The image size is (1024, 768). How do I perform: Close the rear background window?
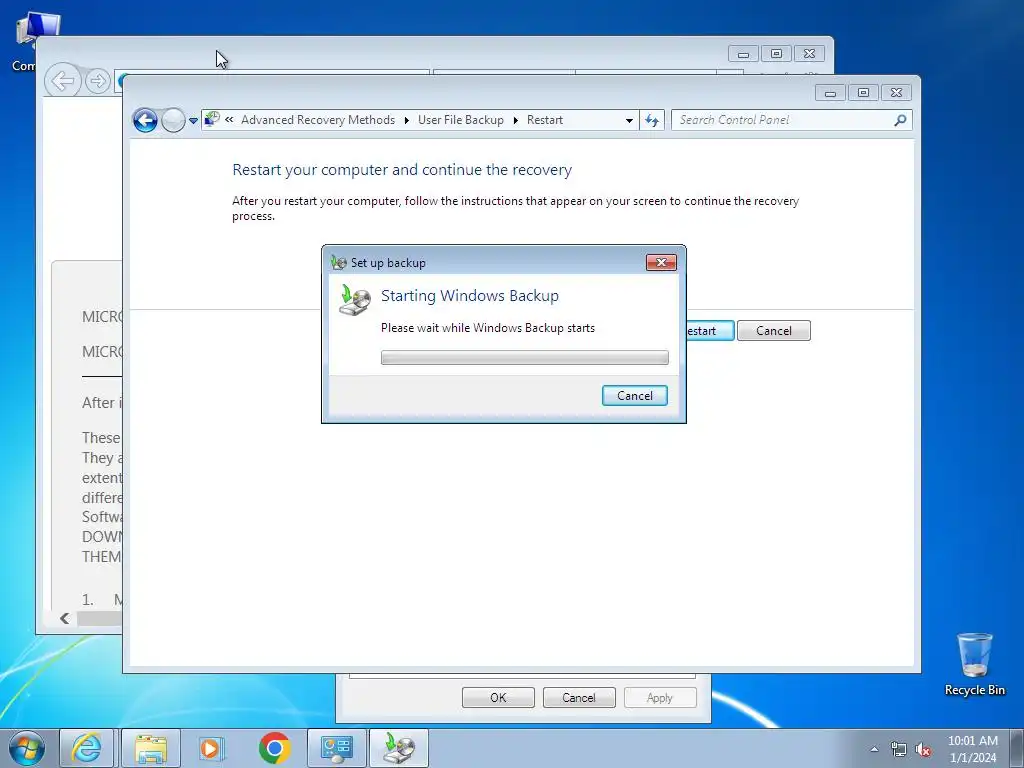[x=809, y=54]
